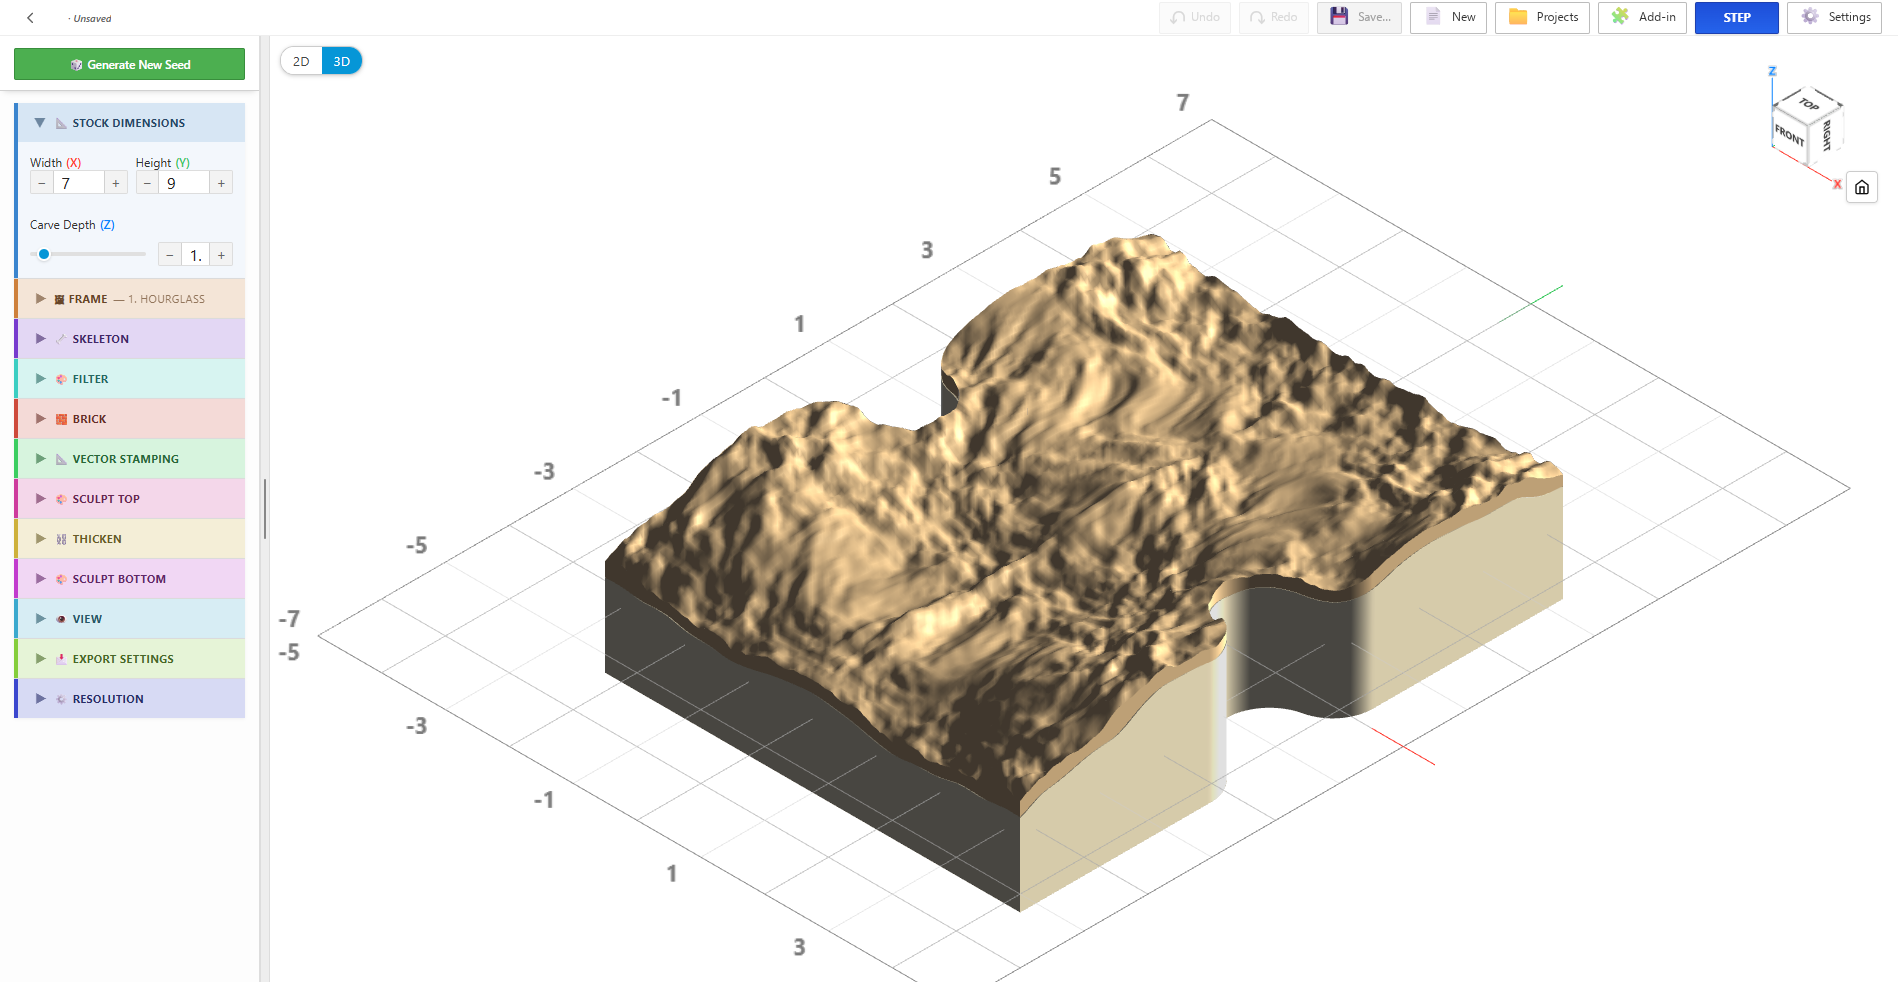This screenshot has height=982, width=1898.
Task: Expand the Filter section
Action: coord(131,379)
